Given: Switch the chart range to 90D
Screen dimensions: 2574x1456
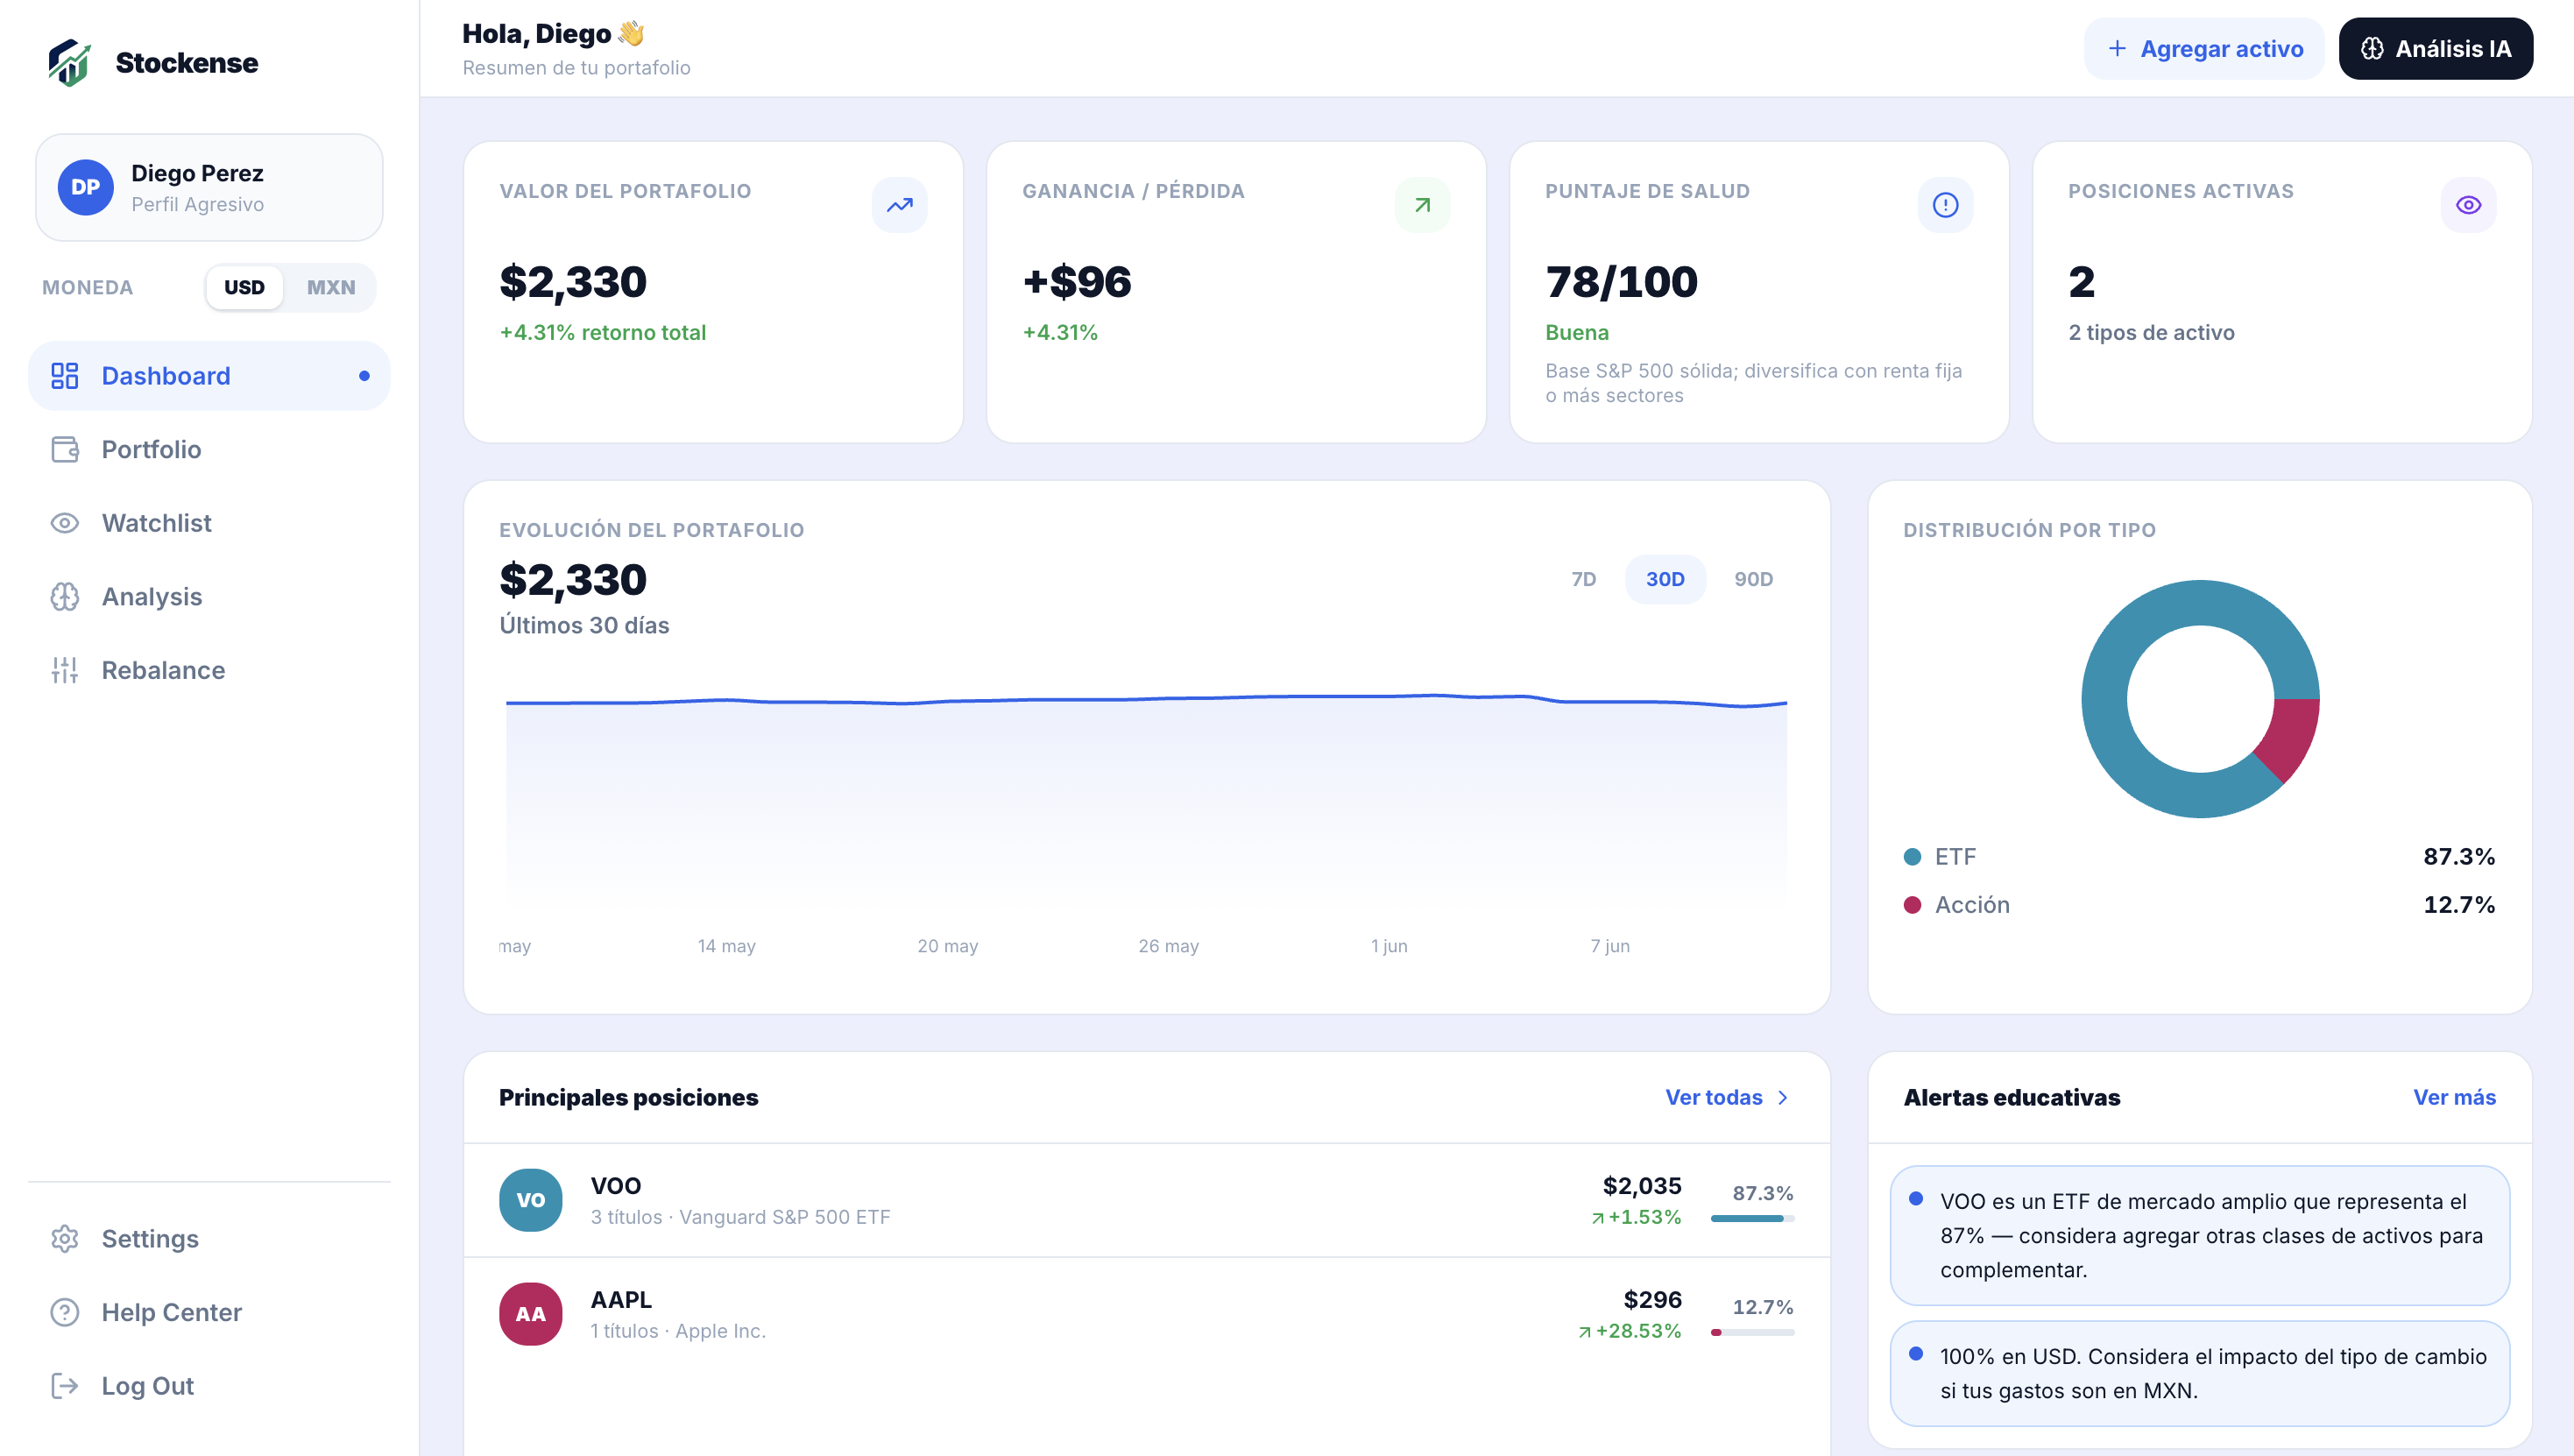Looking at the screenshot, I should pyautogui.click(x=1753, y=579).
